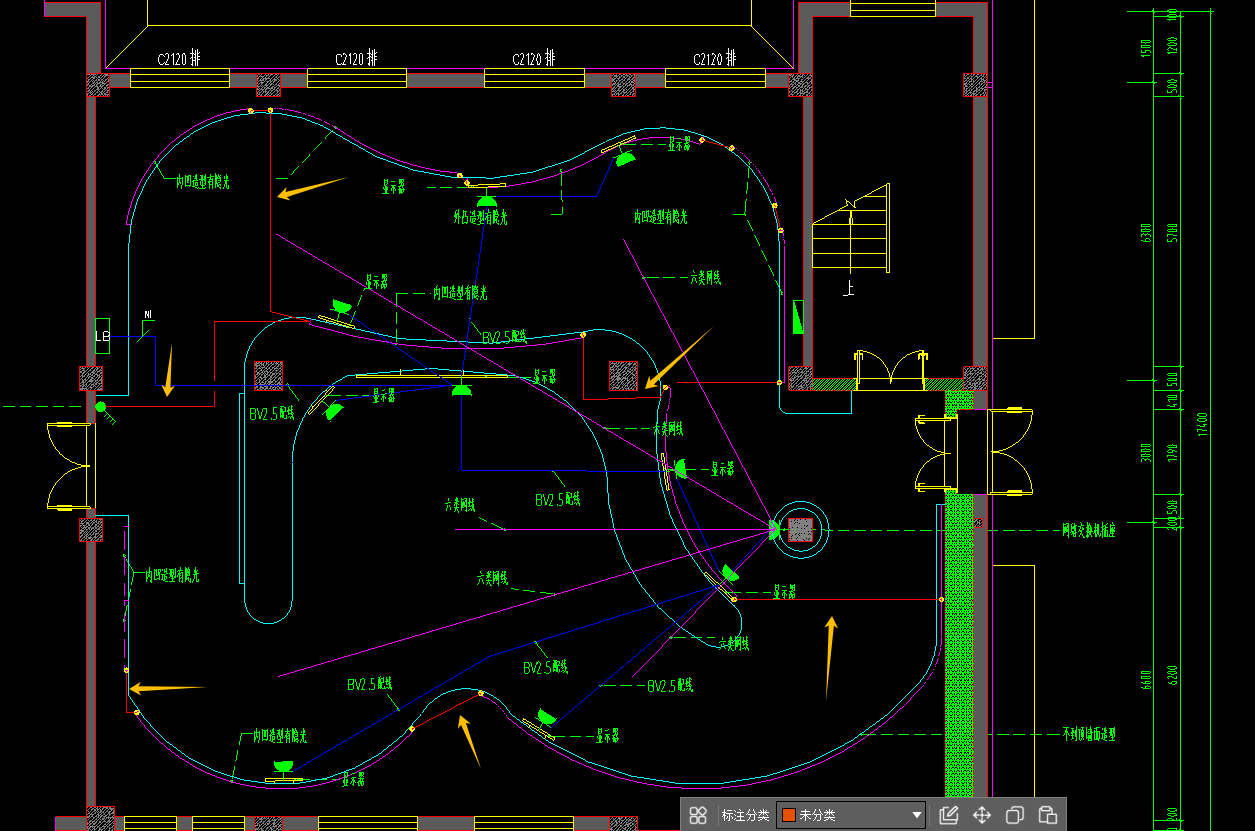The width and height of the screenshot is (1255, 831).
Task: Select the 6600 dimension text
Action: click(x=1147, y=681)
